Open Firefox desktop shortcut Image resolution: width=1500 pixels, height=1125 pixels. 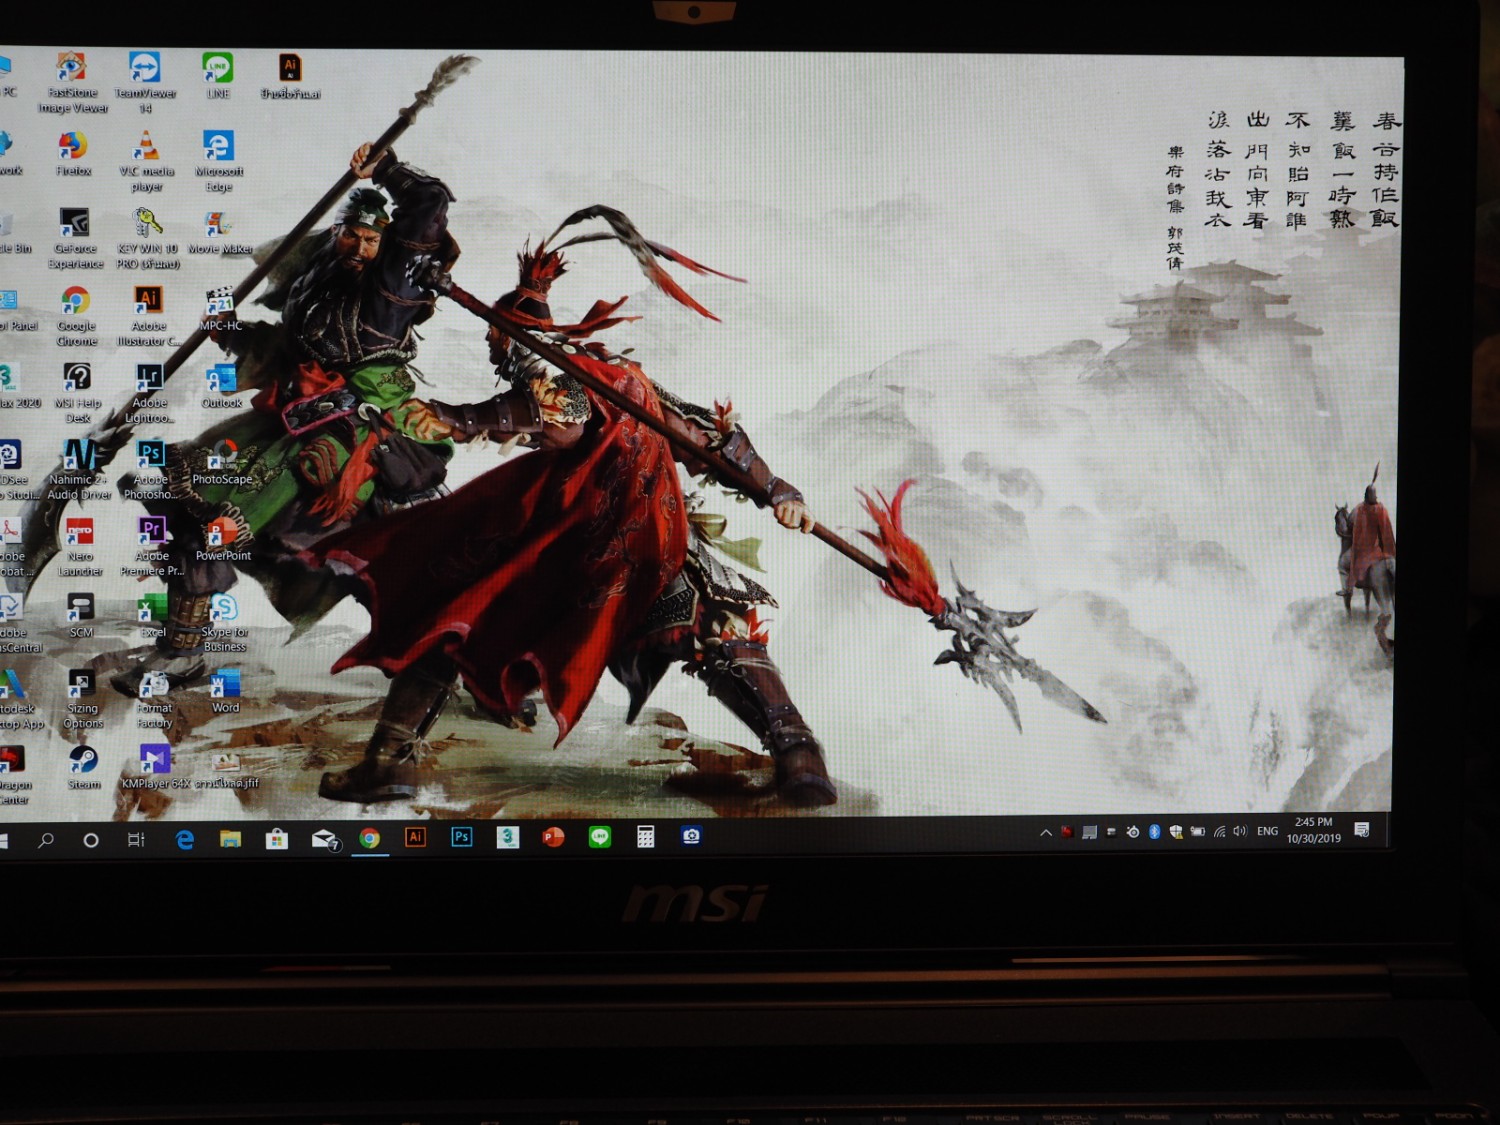coord(73,154)
